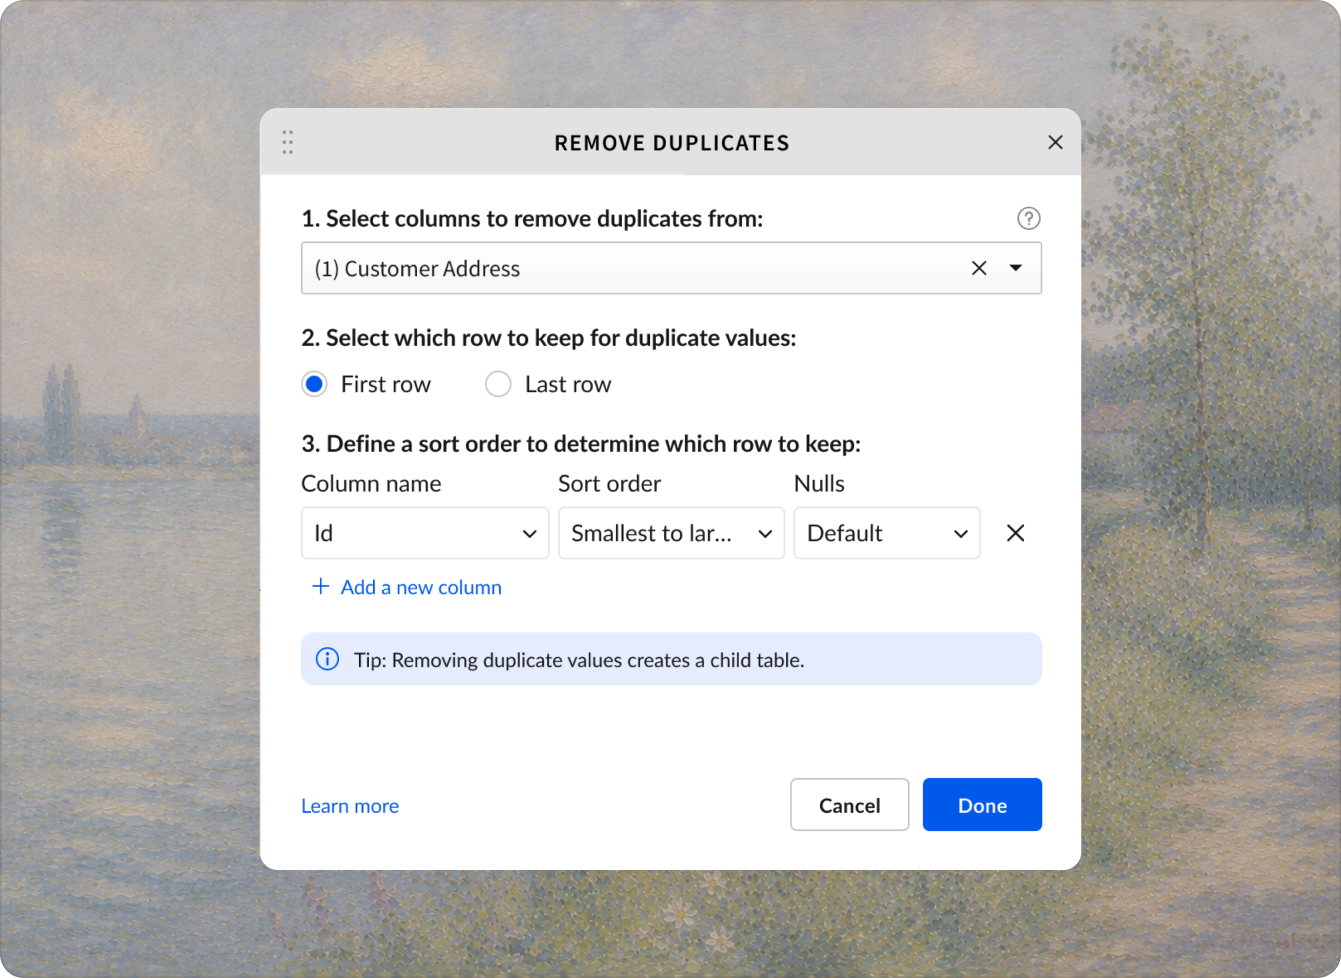
Task: Open the Learn more link
Action: (350, 806)
